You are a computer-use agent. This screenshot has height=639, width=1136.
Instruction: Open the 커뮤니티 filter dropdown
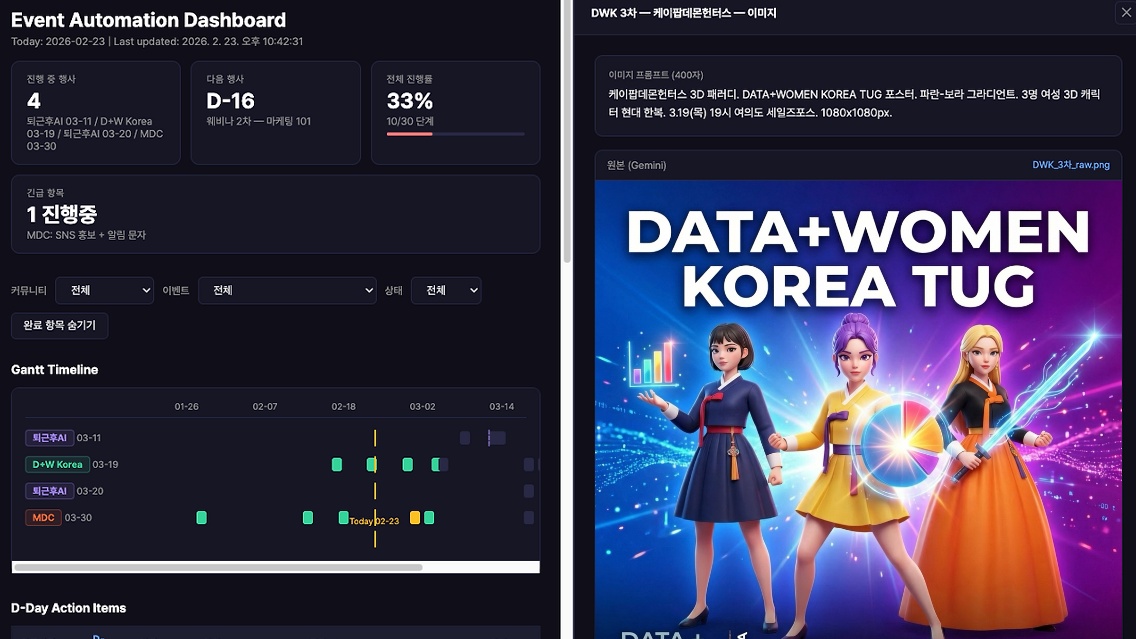pyautogui.click(x=104, y=291)
